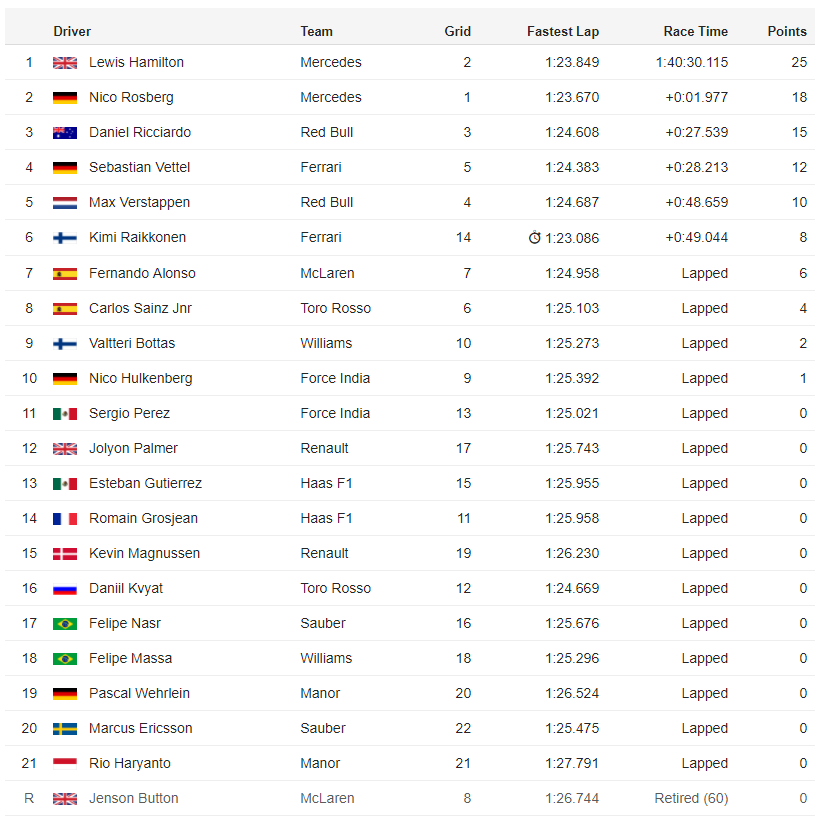
Task: Select the Grid column header
Action: 458,31
